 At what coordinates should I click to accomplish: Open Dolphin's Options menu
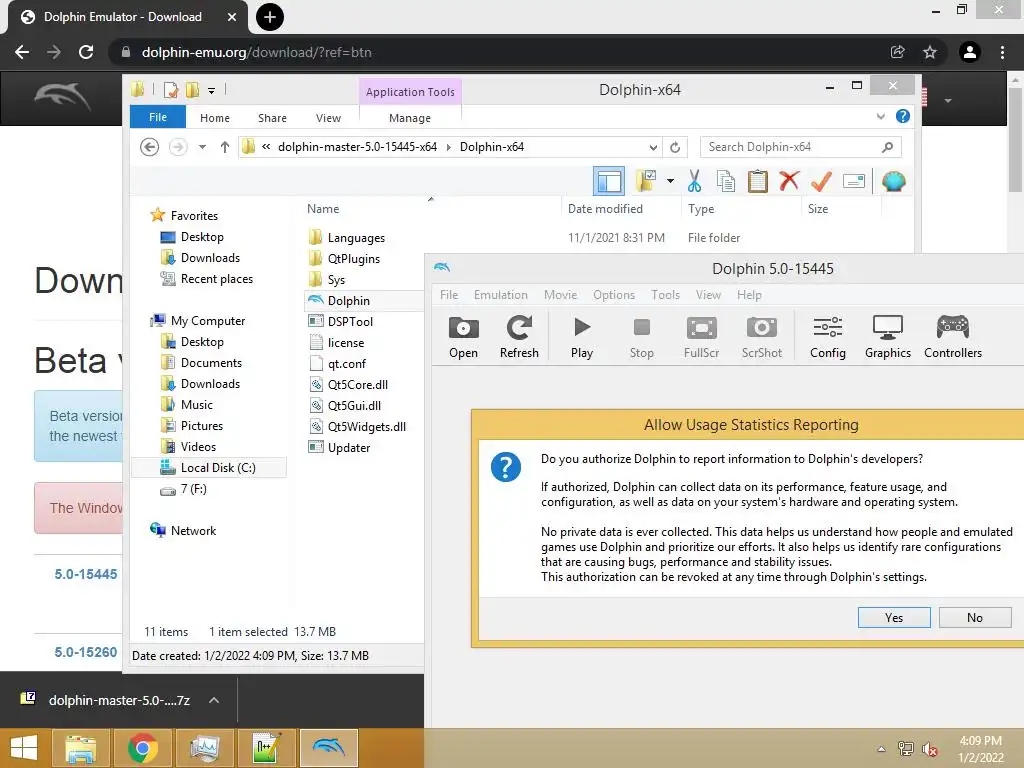(614, 295)
